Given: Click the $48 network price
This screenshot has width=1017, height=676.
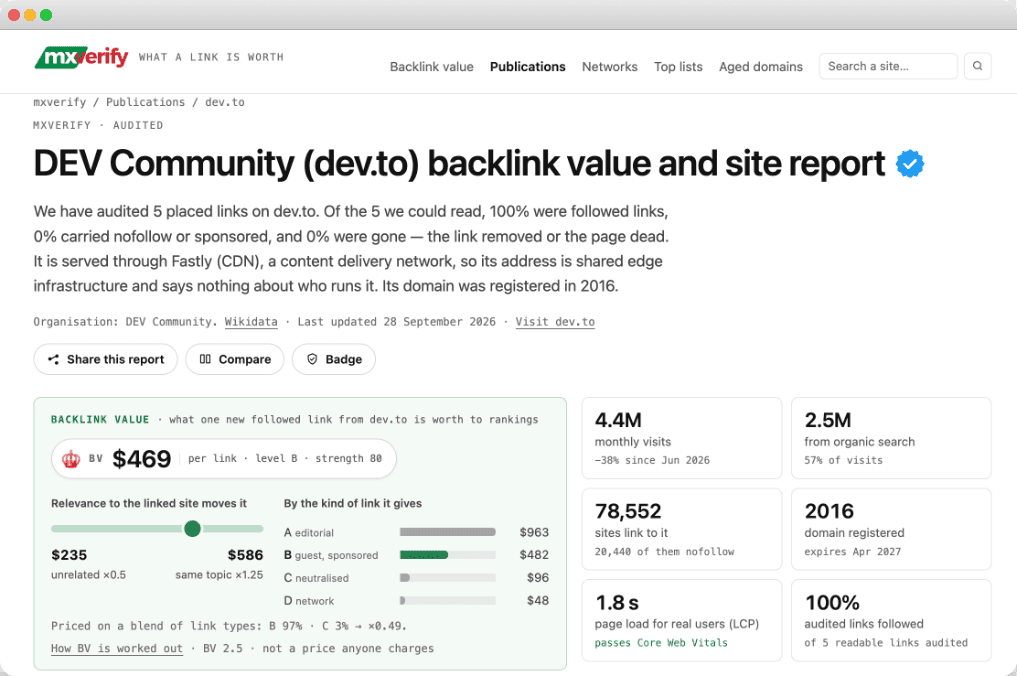Looking at the screenshot, I should coord(538,601).
